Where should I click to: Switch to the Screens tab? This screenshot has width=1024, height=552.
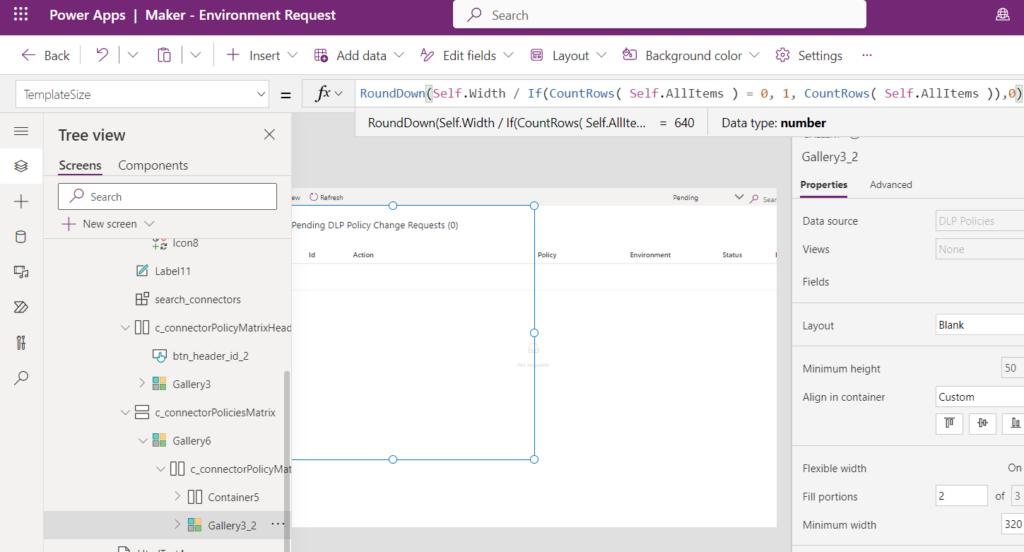click(x=80, y=165)
